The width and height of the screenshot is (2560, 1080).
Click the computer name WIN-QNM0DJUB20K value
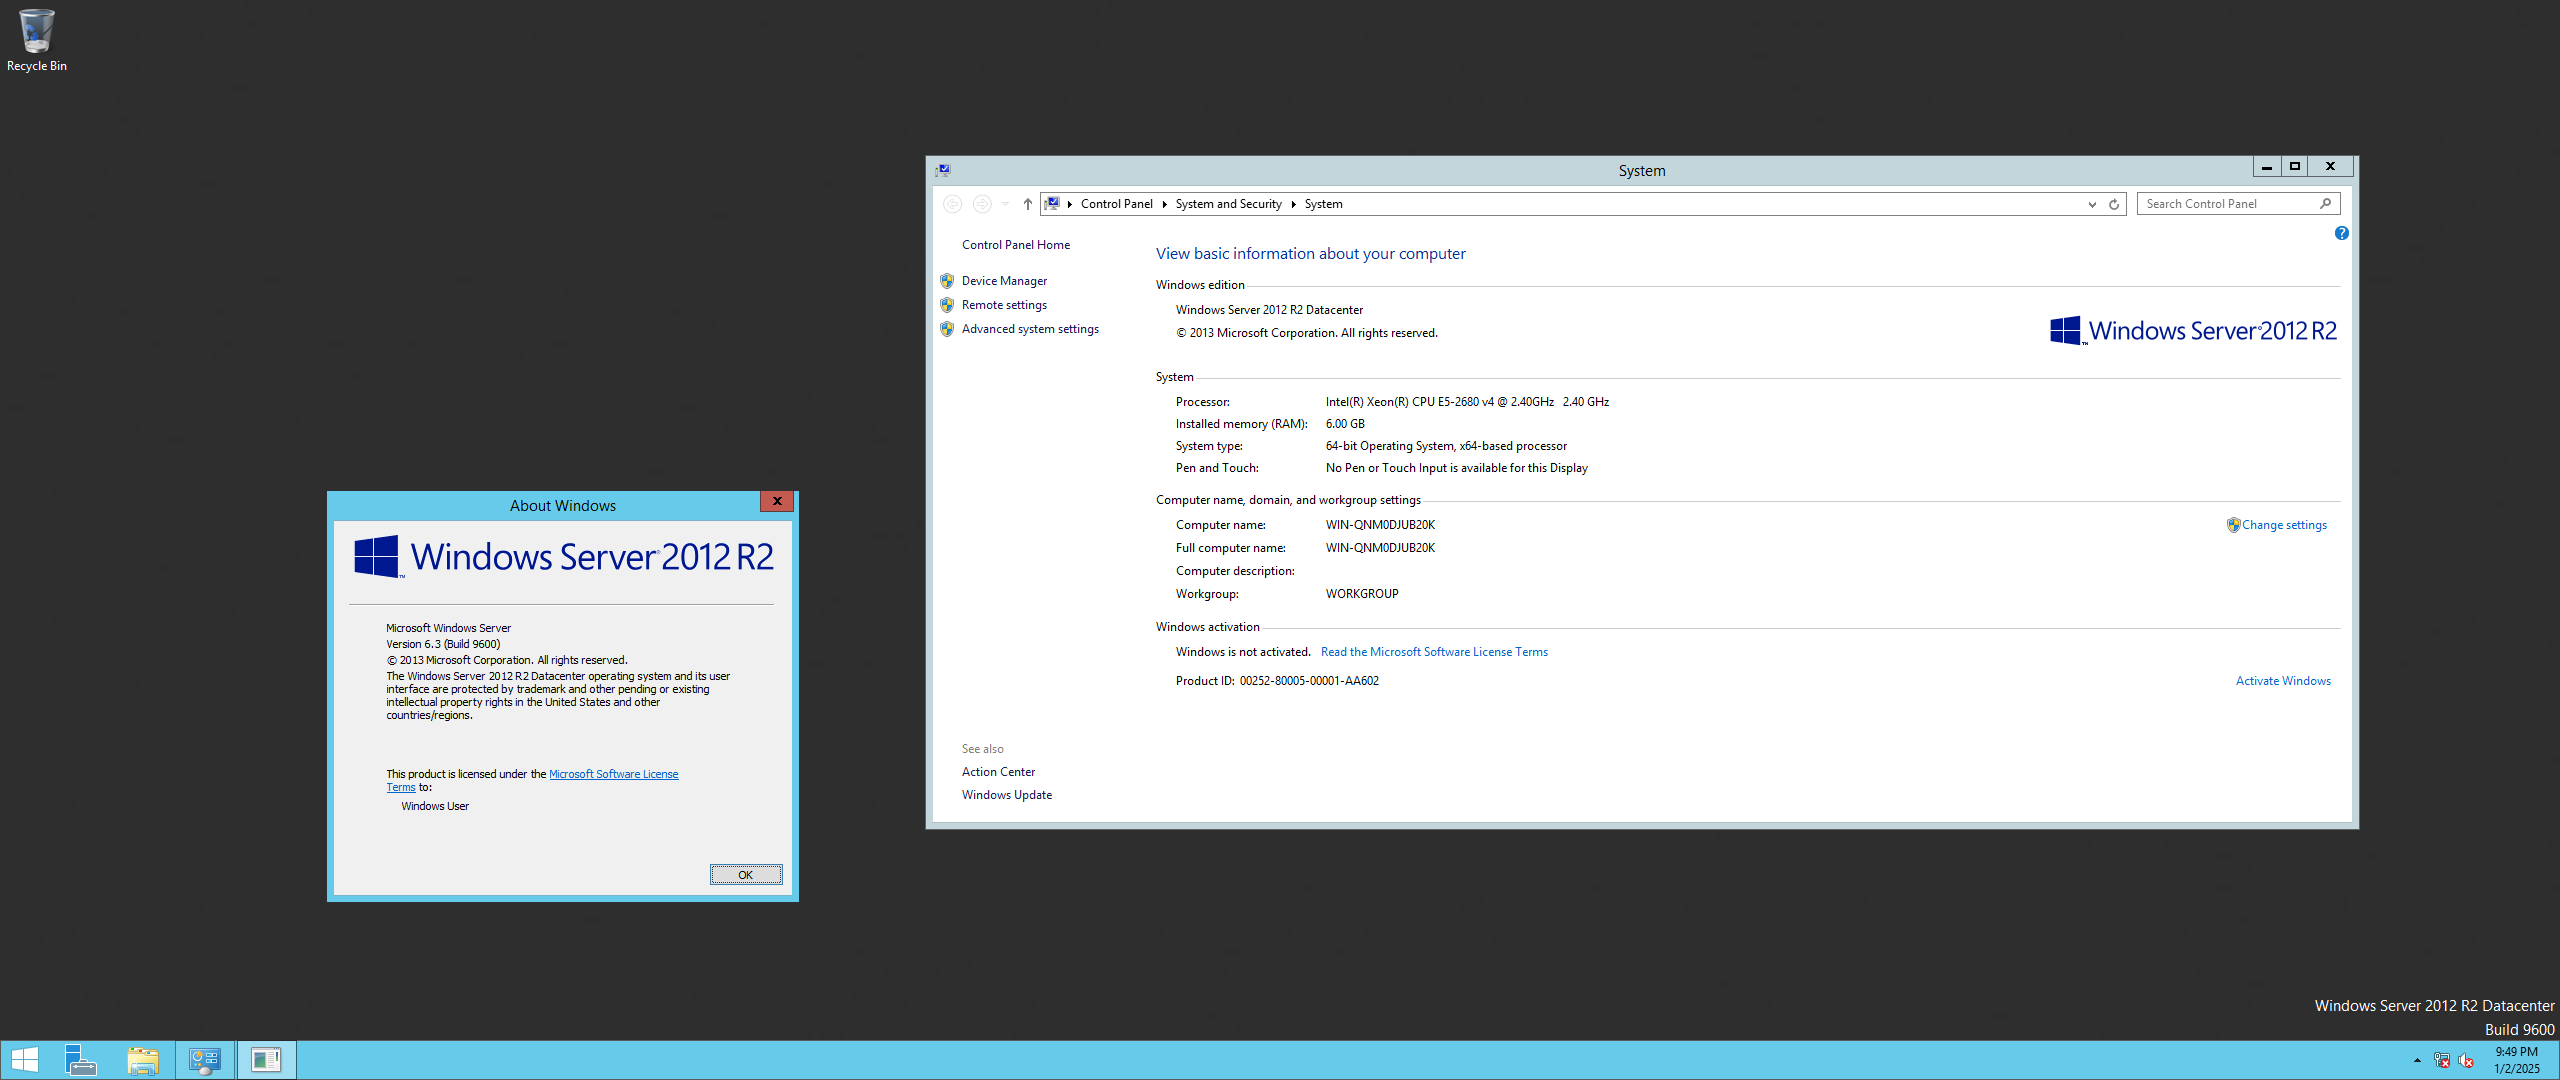[1380, 525]
